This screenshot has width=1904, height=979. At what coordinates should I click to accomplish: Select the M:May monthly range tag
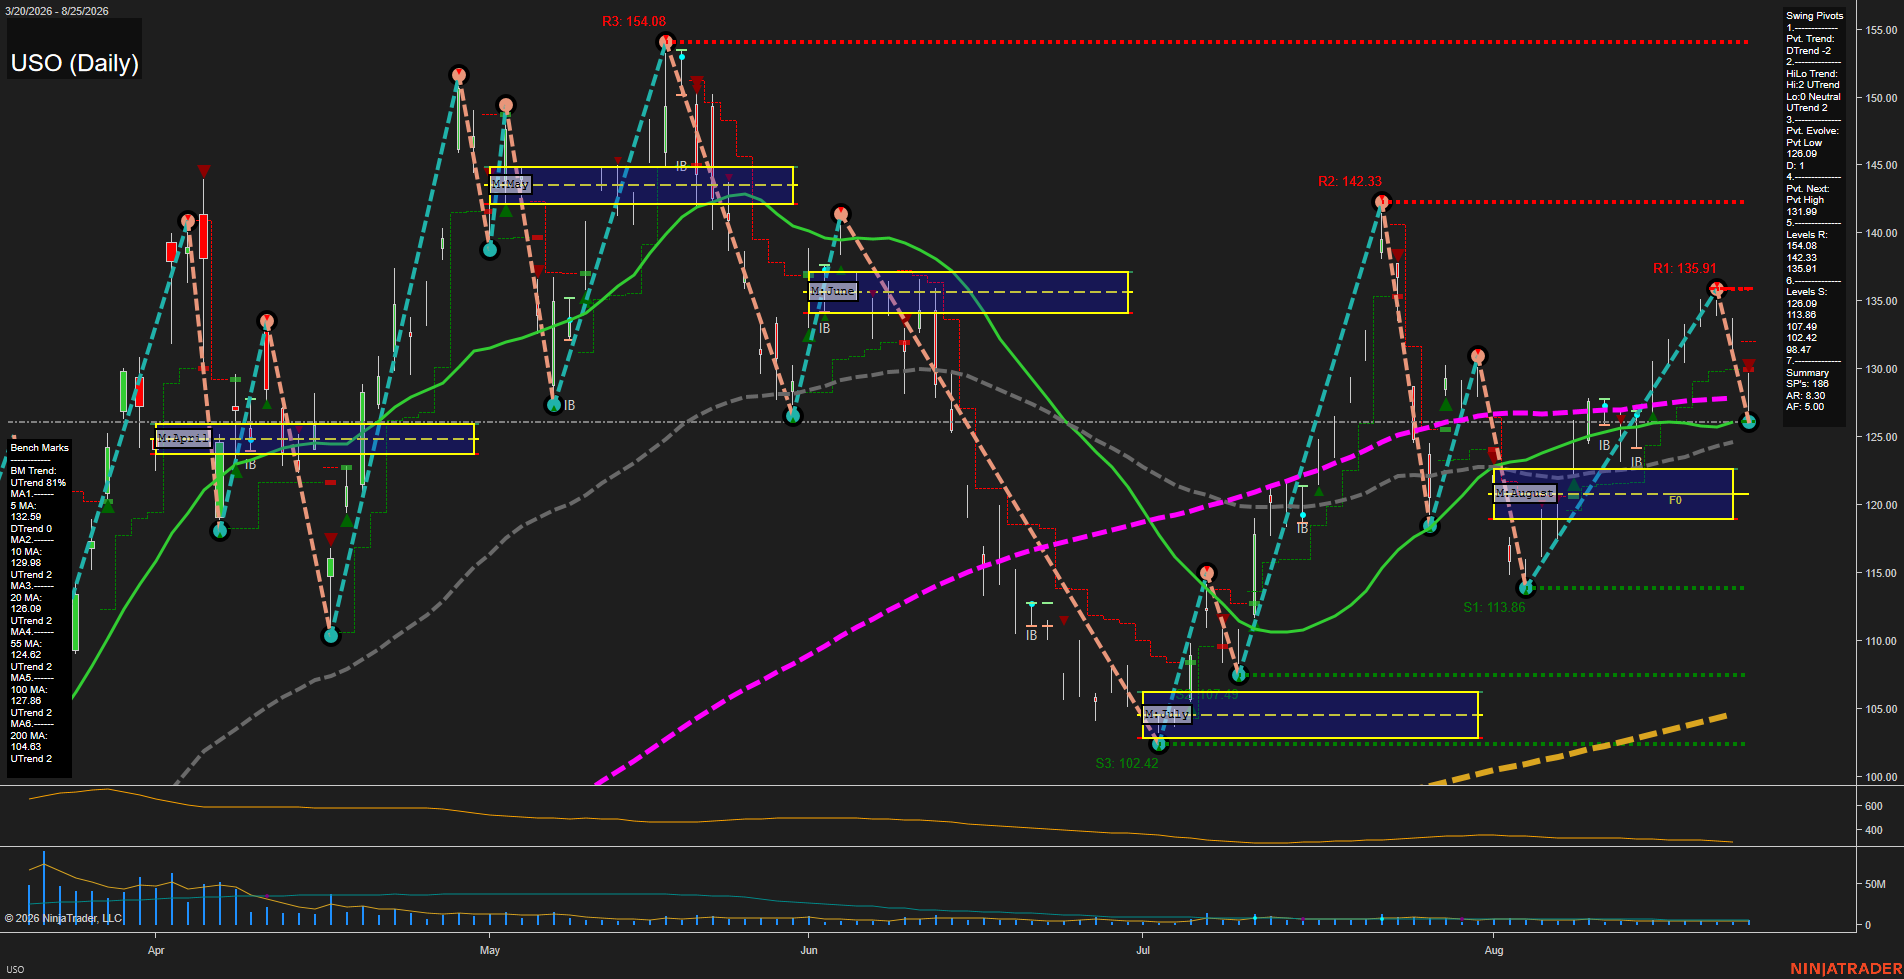click(x=510, y=184)
